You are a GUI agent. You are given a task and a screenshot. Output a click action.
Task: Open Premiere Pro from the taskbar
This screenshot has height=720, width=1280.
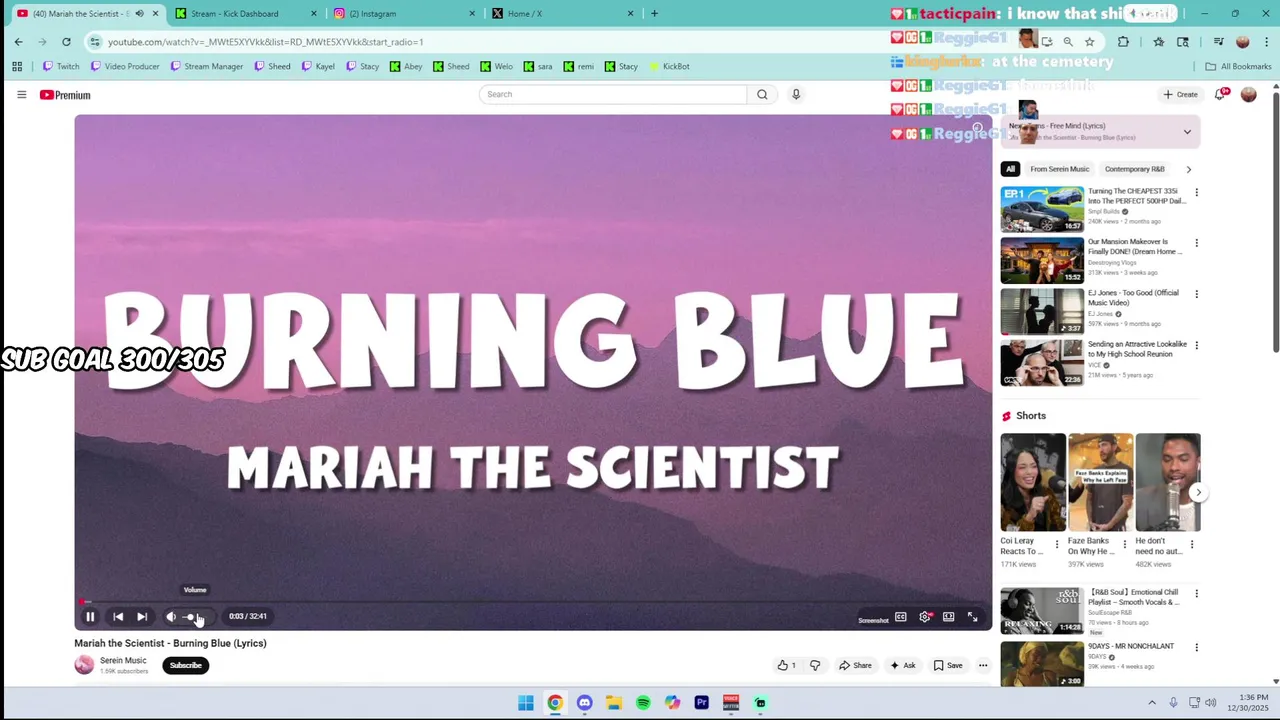click(x=701, y=703)
